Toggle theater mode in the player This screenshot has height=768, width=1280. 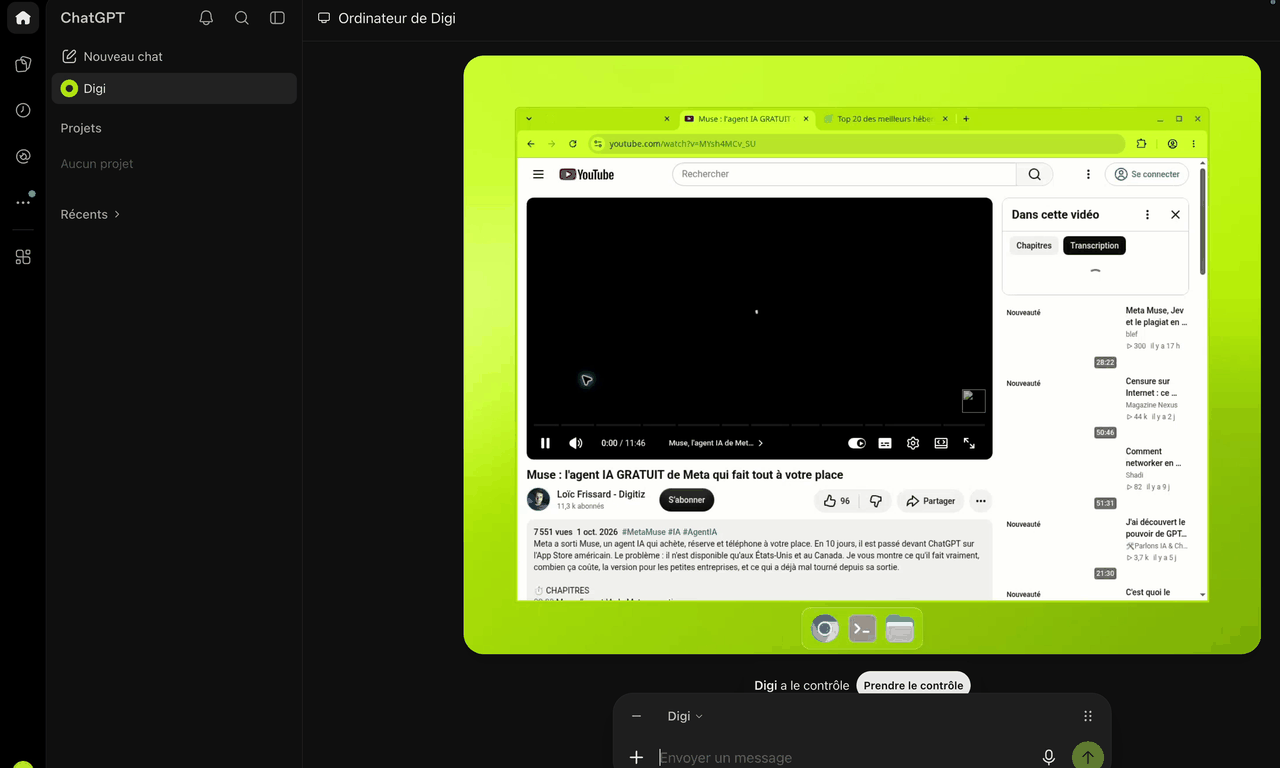[941, 443]
